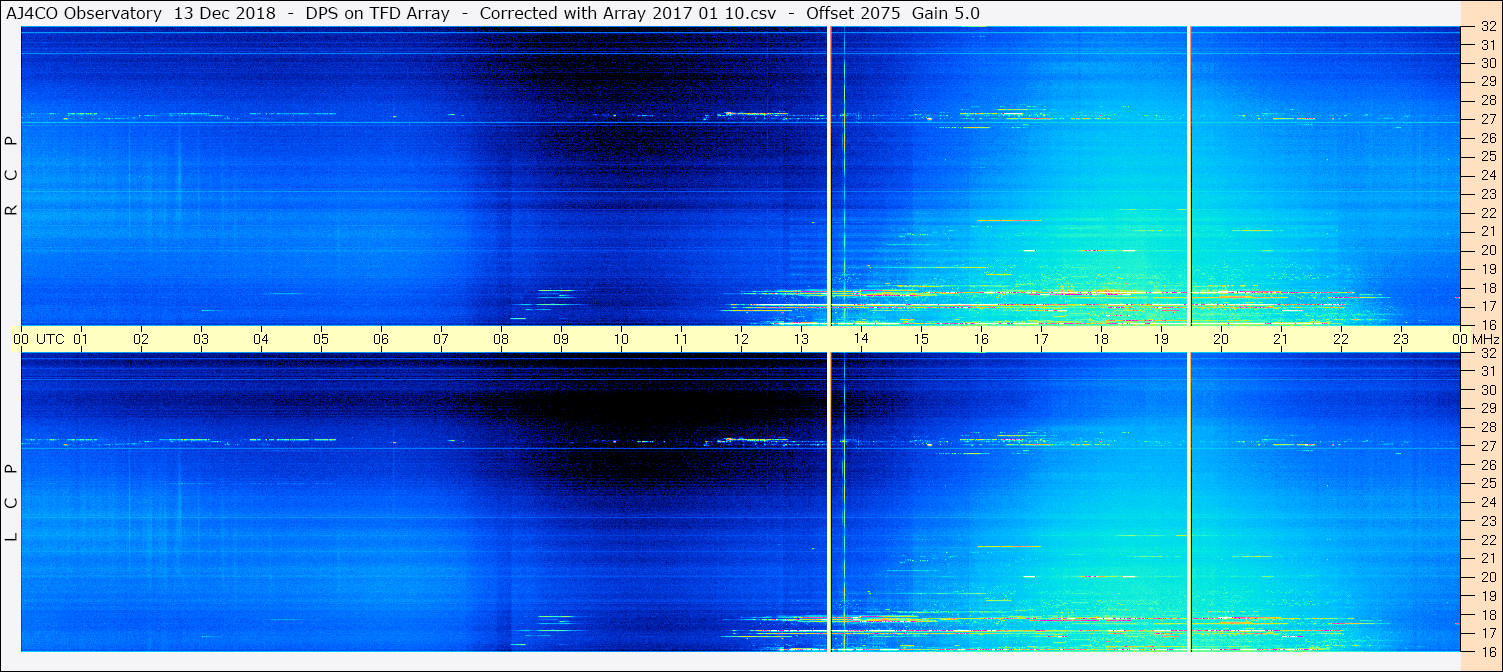The width and height of the screenshot is (1503, 672).
Task: Click the "12" hour label on the time axis
Action: click(x=741, y=339)
